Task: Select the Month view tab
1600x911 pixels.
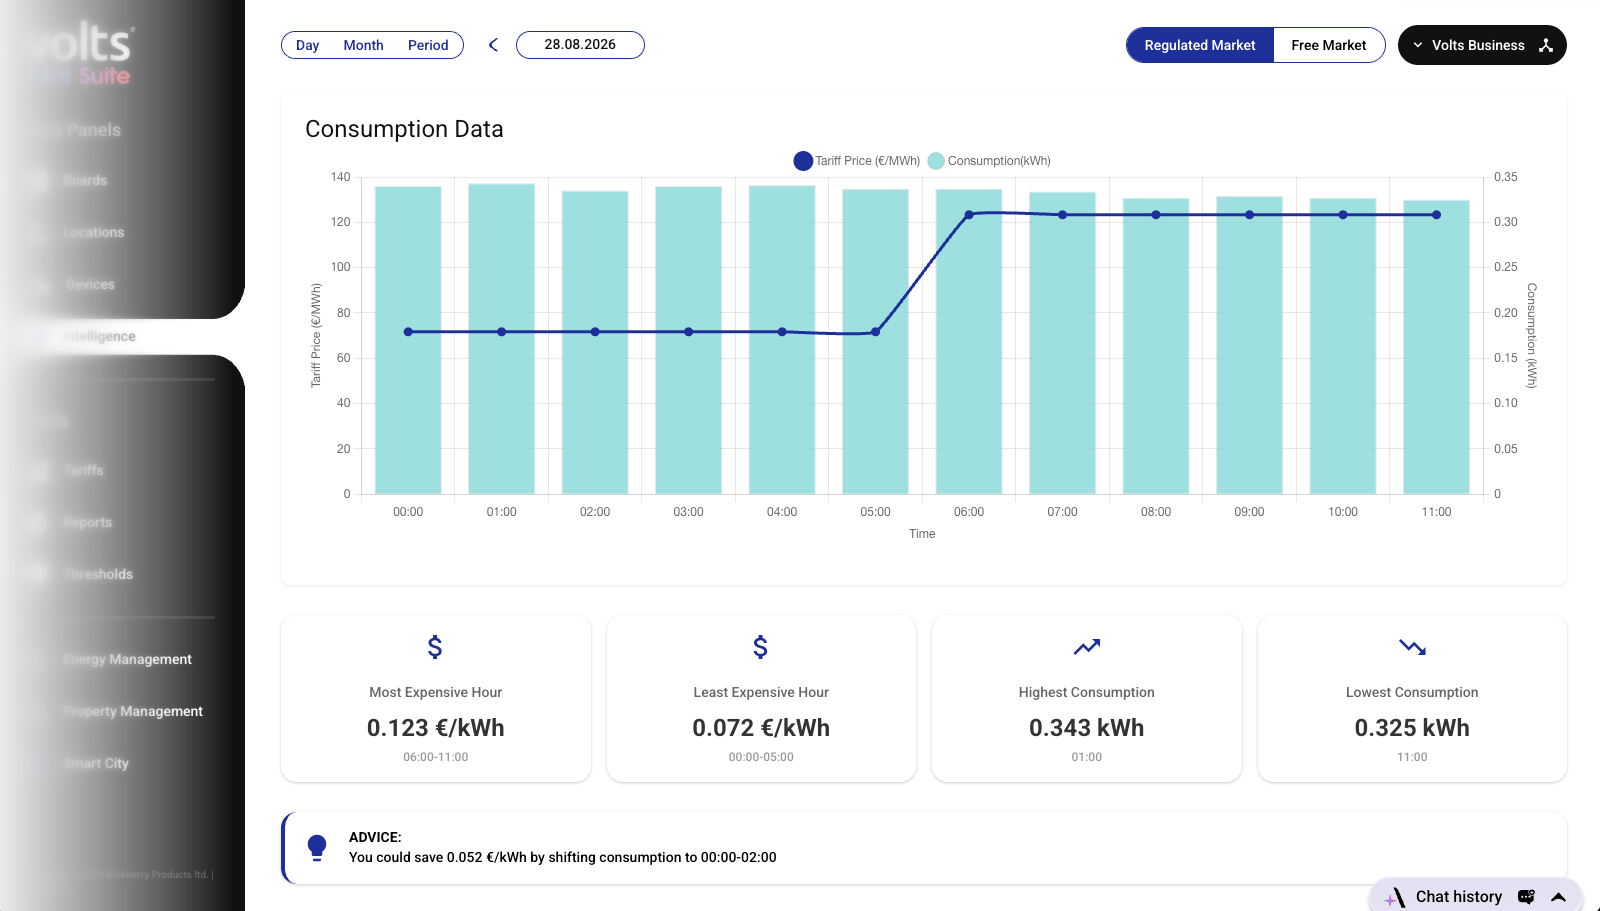Action: [364, 45]
